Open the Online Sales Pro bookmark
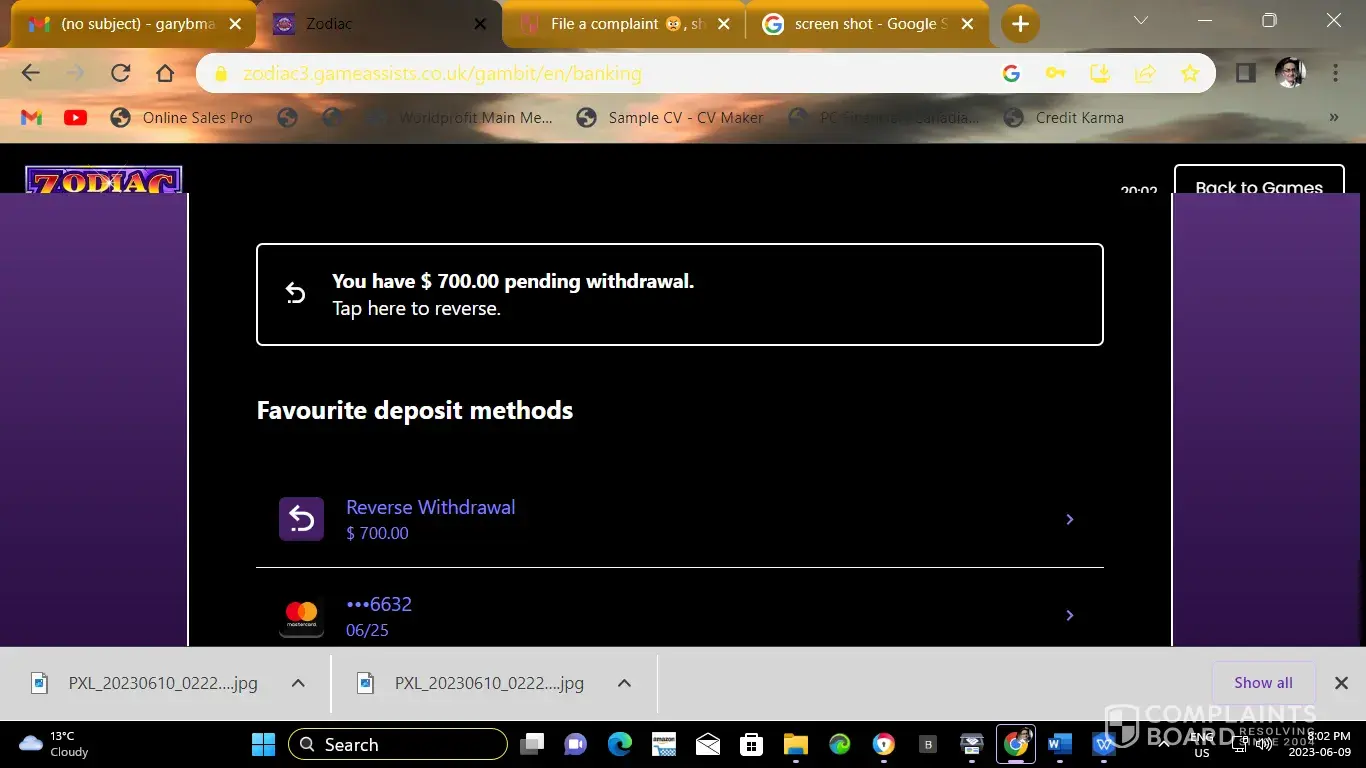 click(x=181, y=117)
